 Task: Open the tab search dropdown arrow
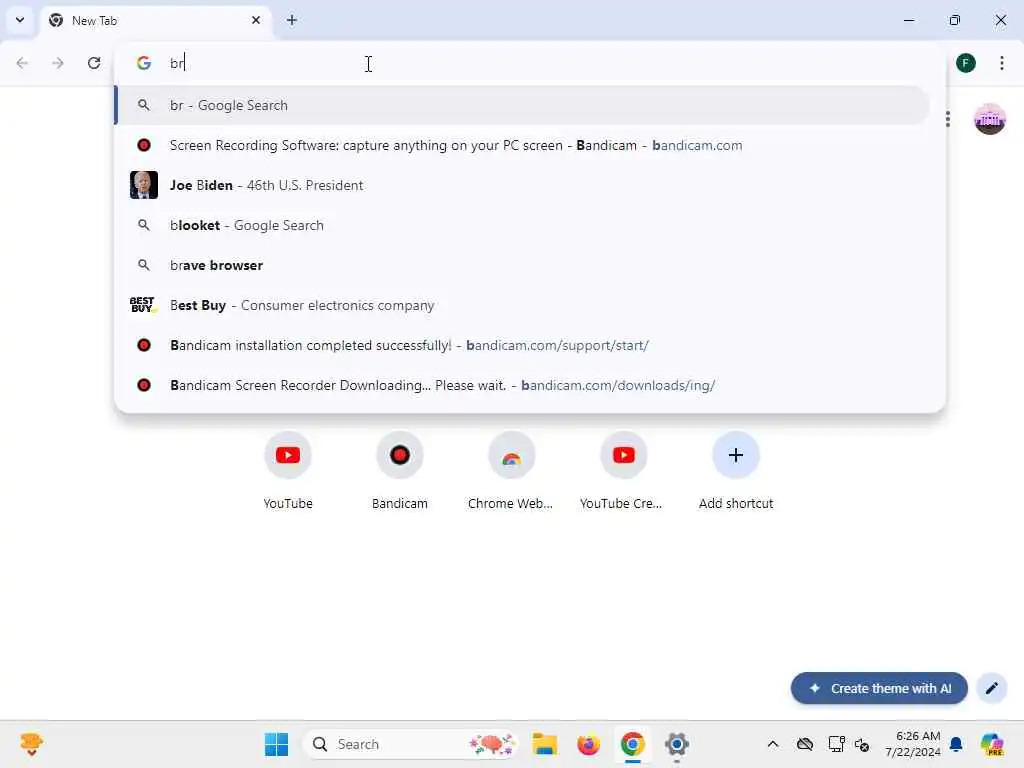(20, 20)
